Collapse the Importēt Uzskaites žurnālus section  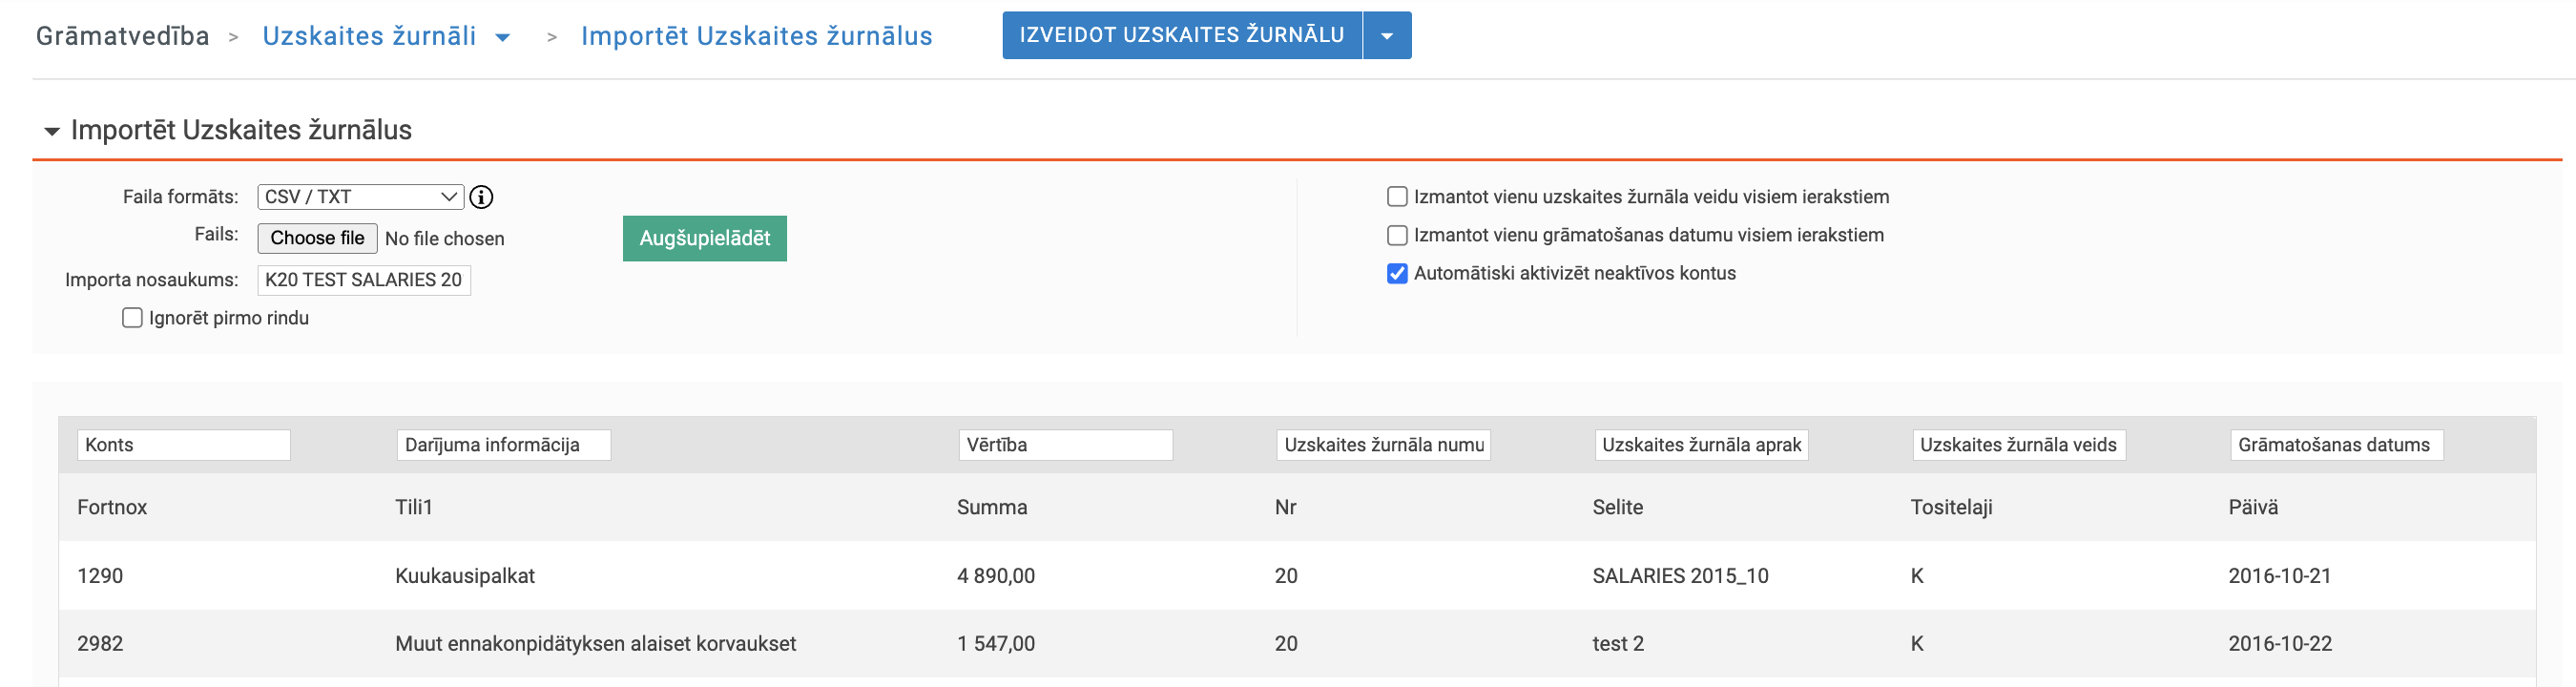tap(52, 131)
